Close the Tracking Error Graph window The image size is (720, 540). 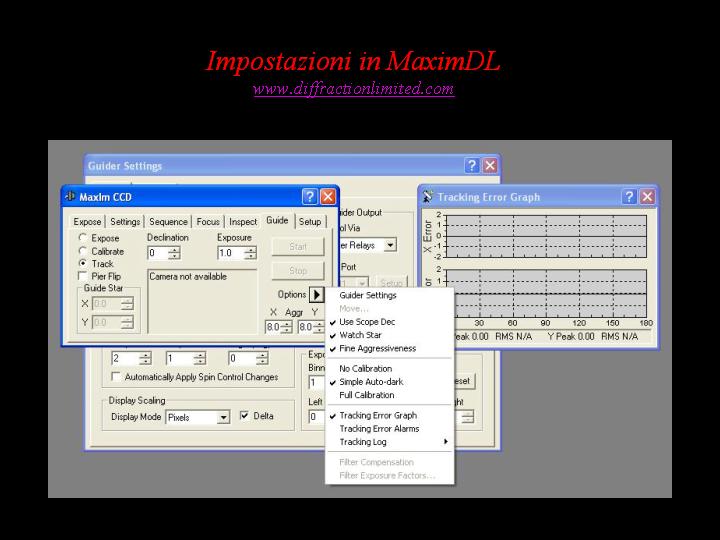click(x=647, y=197)
